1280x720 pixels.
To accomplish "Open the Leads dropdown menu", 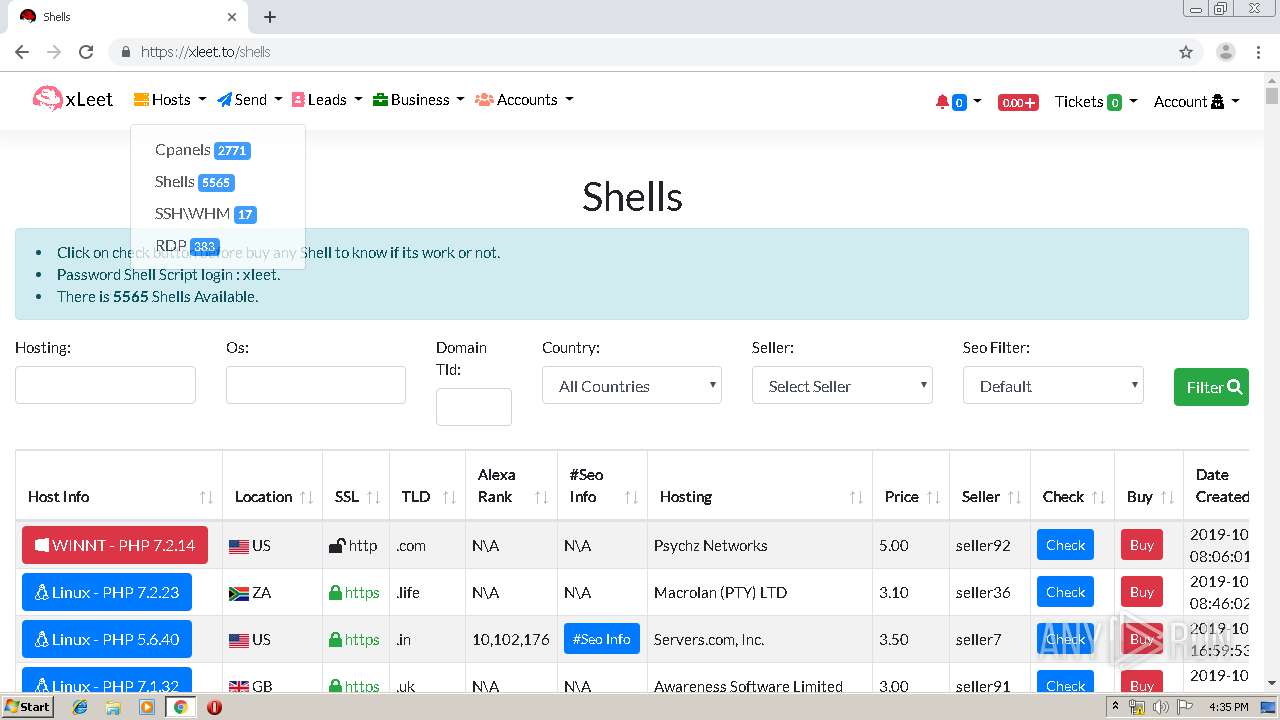I will (327, 100).
